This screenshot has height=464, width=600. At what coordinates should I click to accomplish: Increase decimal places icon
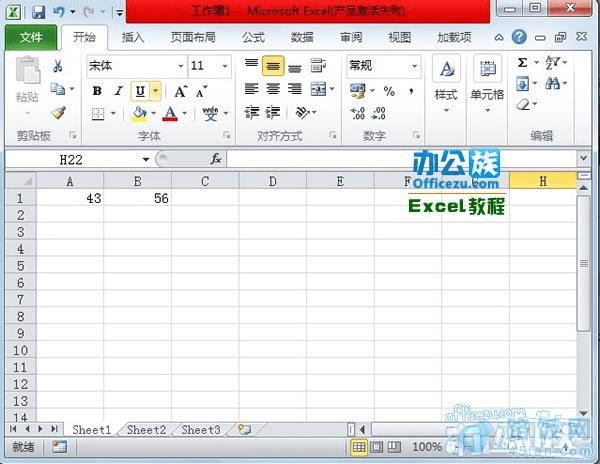358,113
